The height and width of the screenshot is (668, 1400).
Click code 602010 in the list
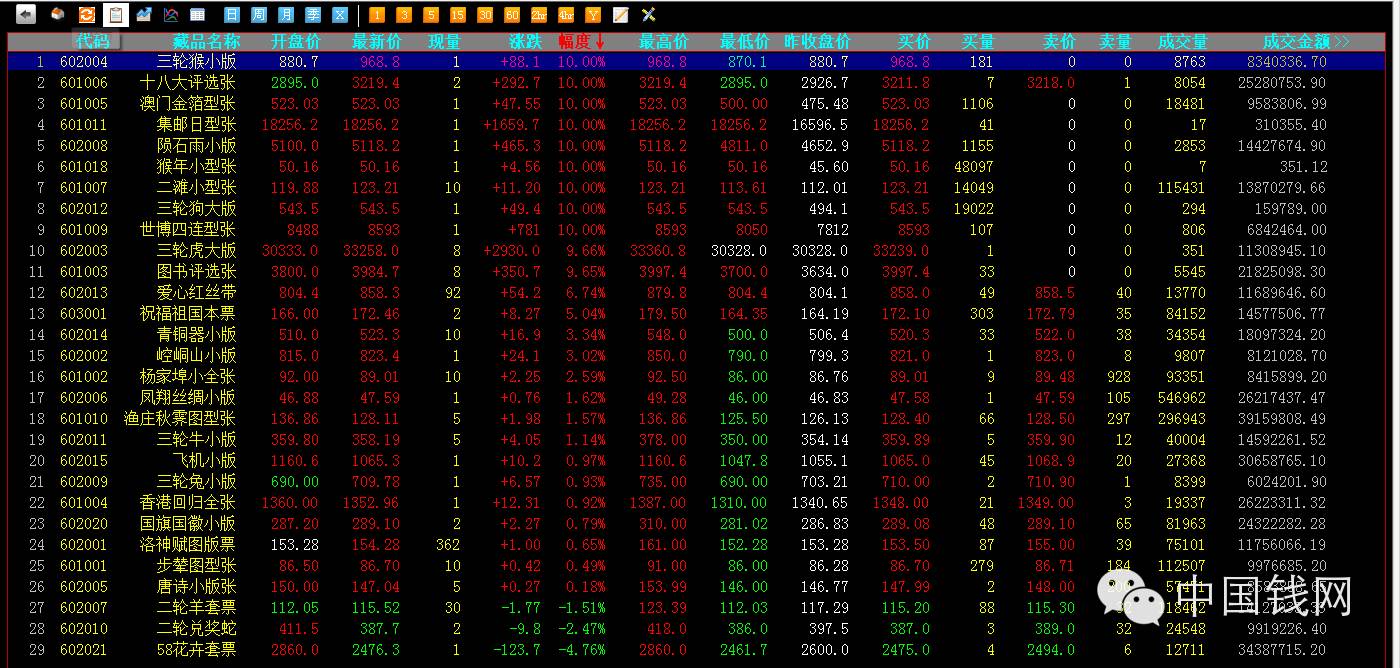[84, 628]
